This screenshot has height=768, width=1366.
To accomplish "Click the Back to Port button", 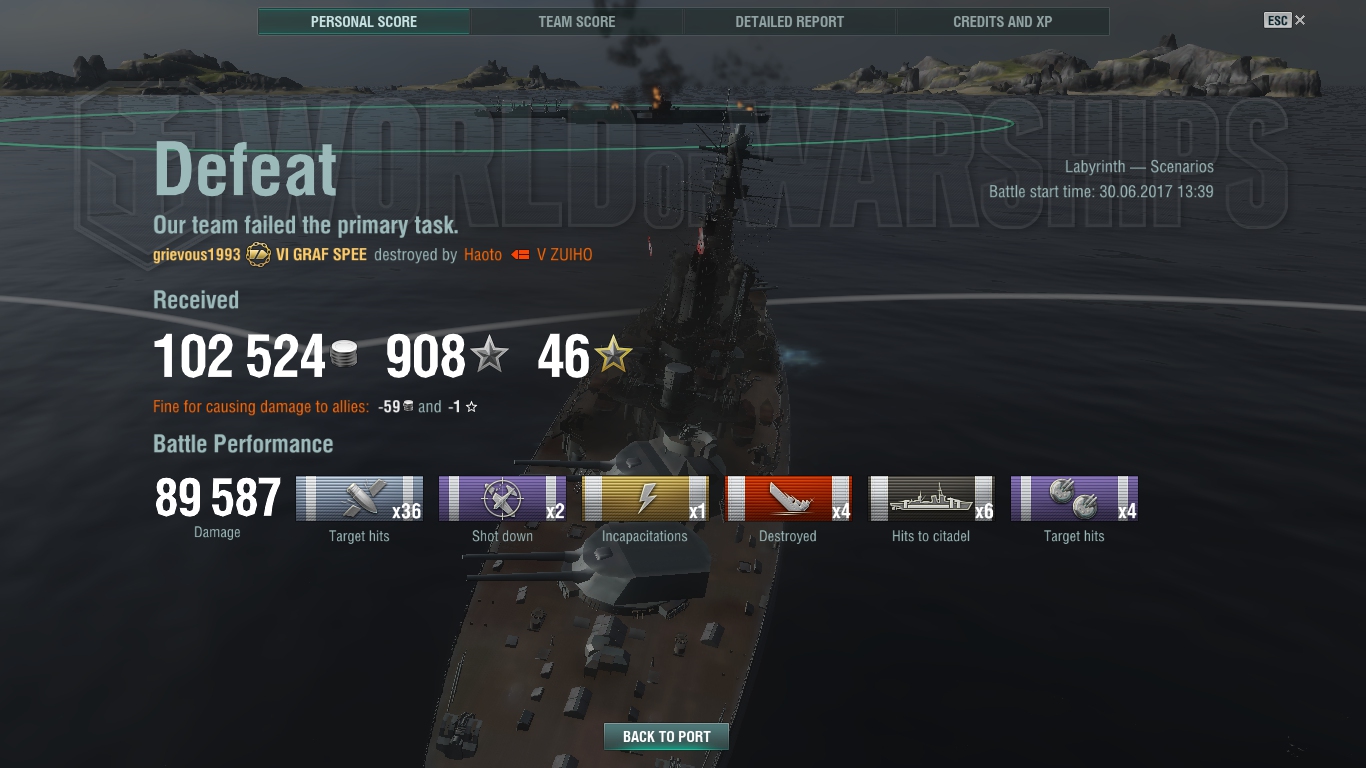I will (x=666, y=737).
